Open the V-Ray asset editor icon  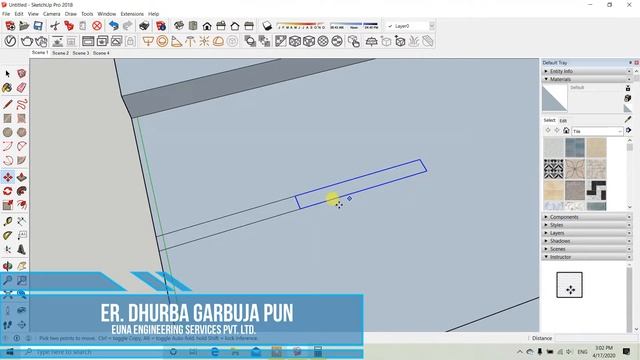point(10,41)
